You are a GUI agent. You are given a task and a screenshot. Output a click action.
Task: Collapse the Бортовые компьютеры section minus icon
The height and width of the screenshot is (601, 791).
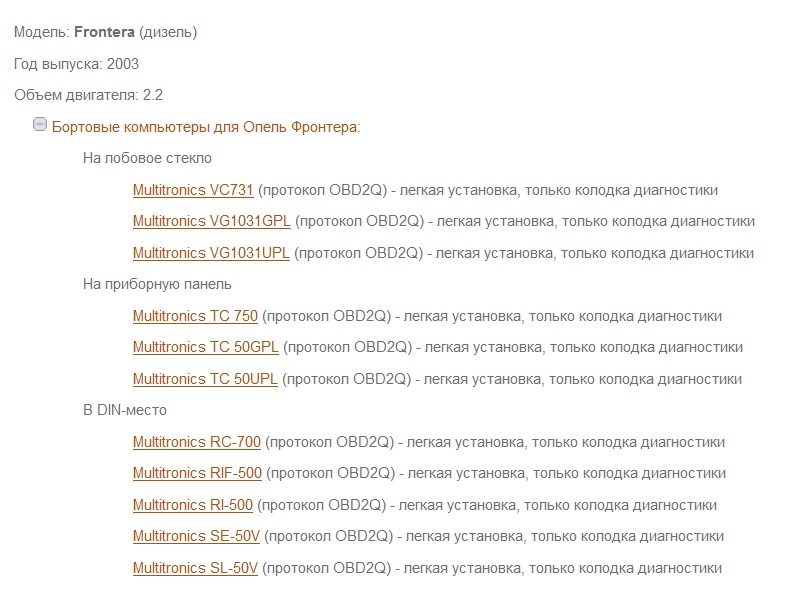point(40,124)
